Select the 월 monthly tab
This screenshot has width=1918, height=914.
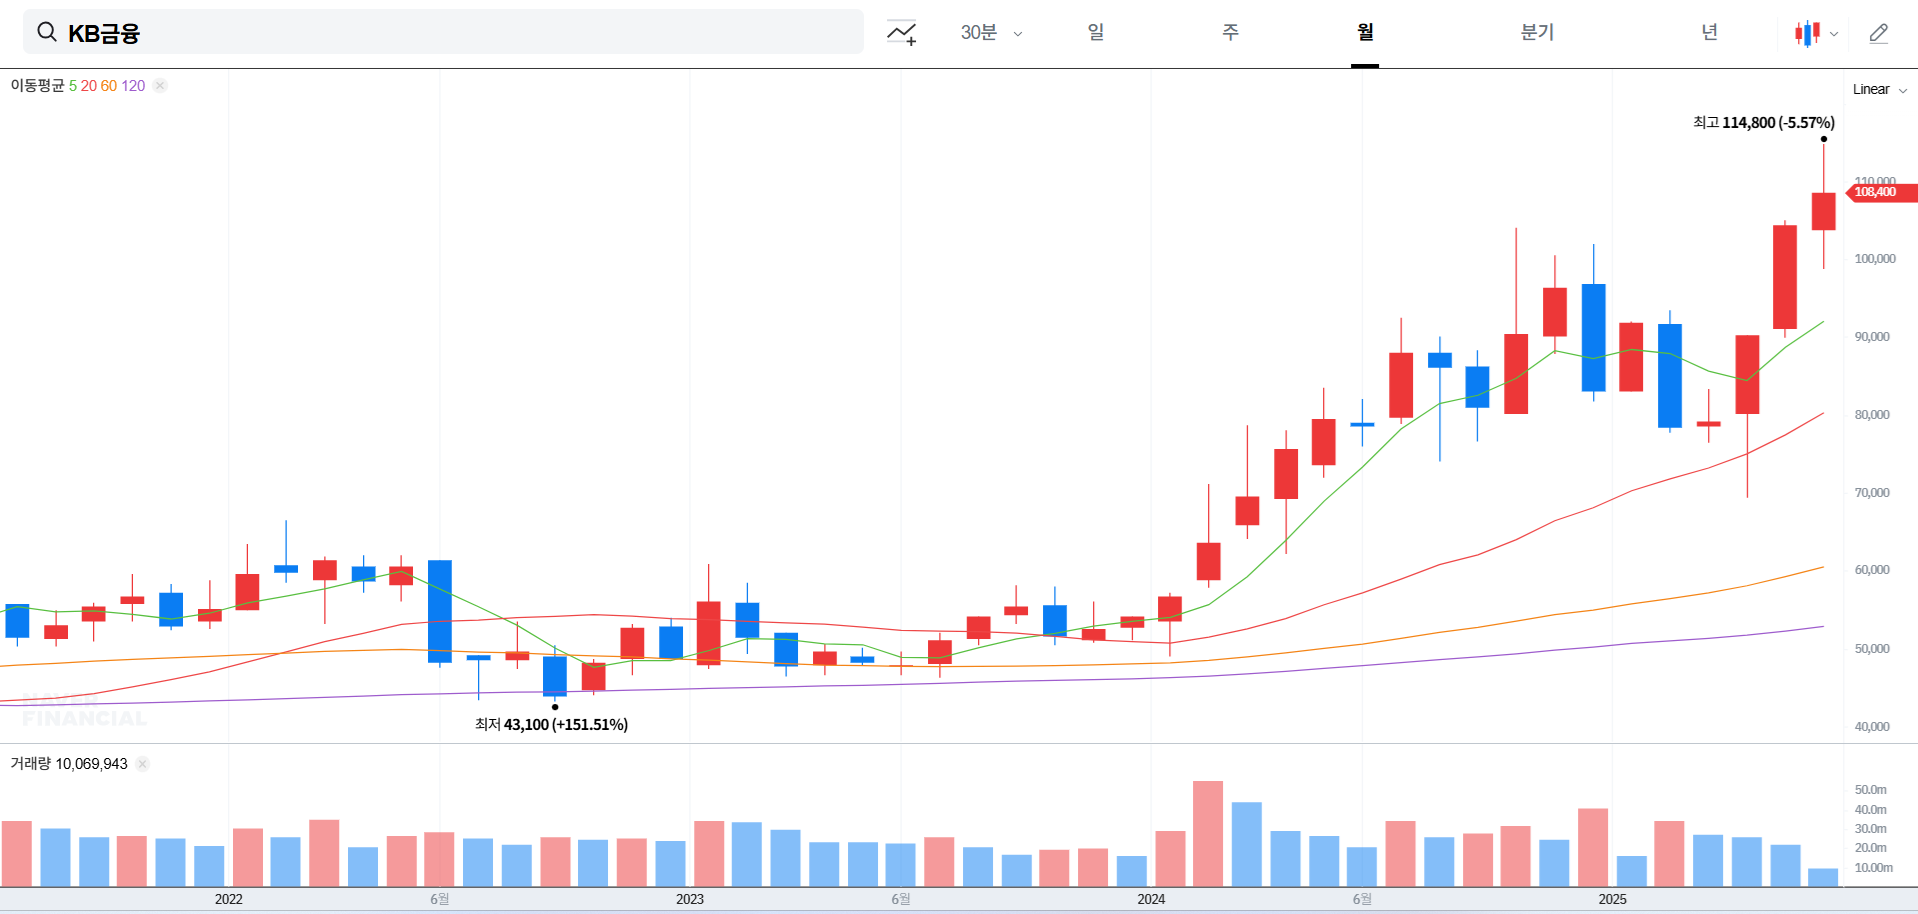tap(1365, 32)
